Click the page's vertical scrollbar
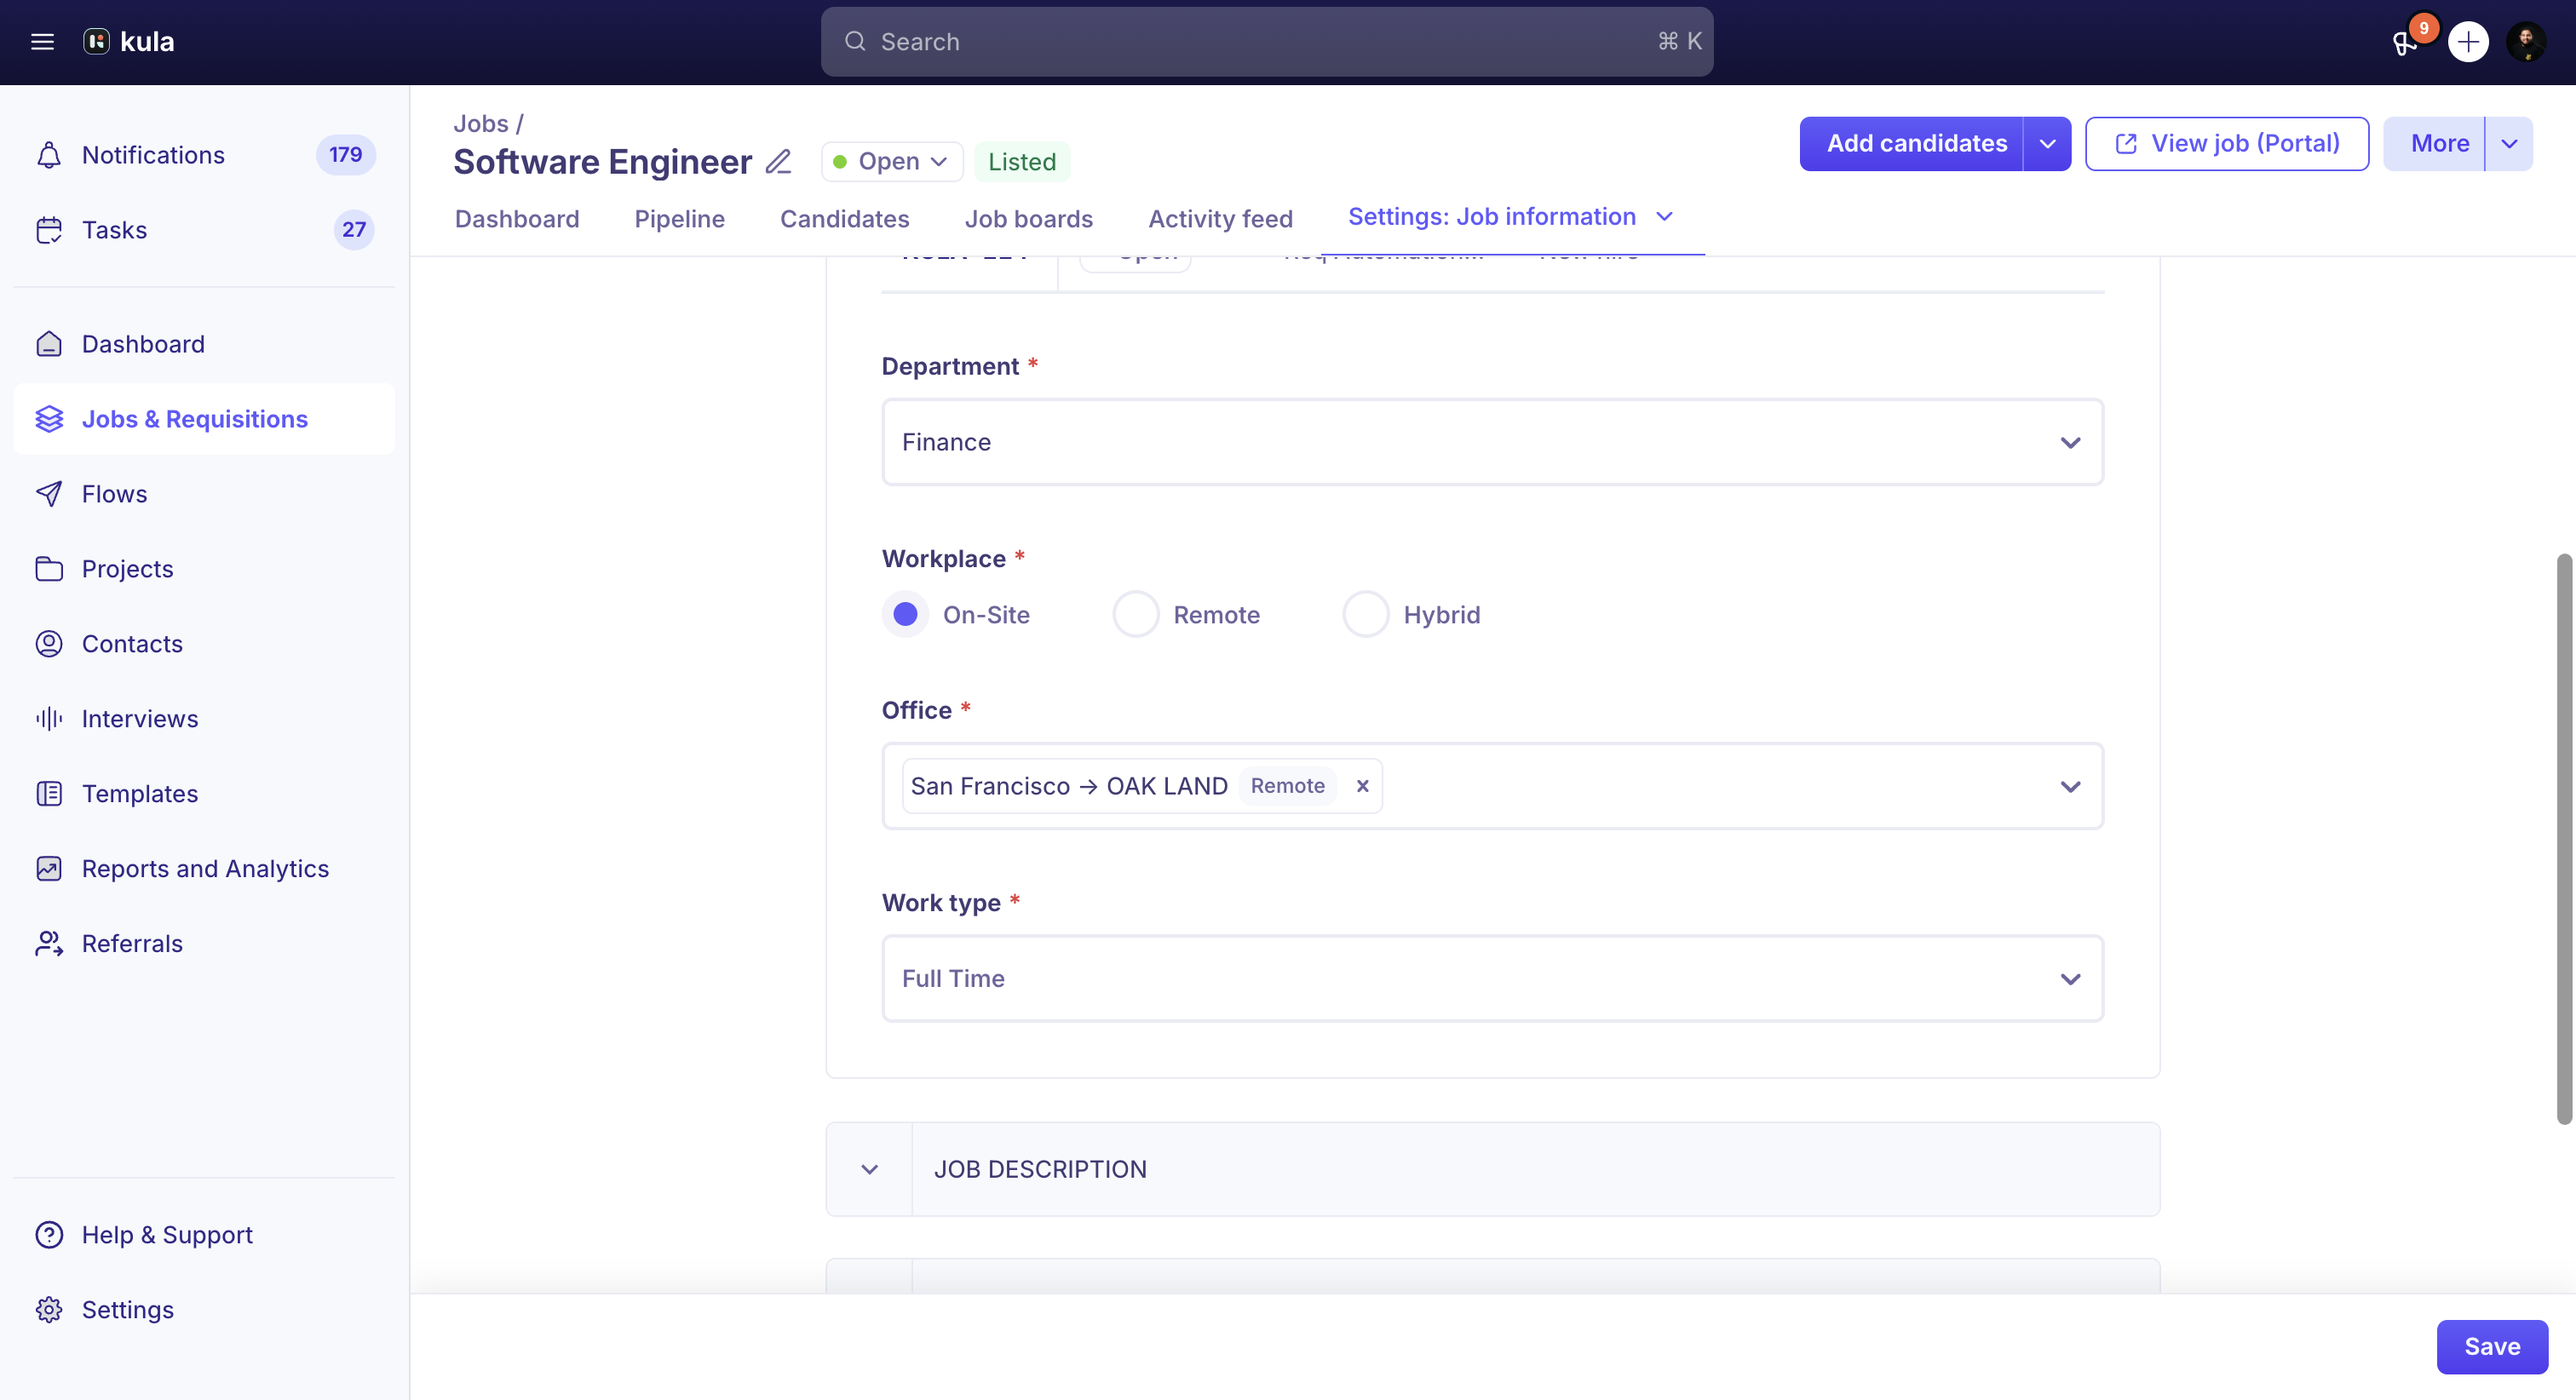The height and width of the screenshot is (1400, 2576). coord(2564,838)
